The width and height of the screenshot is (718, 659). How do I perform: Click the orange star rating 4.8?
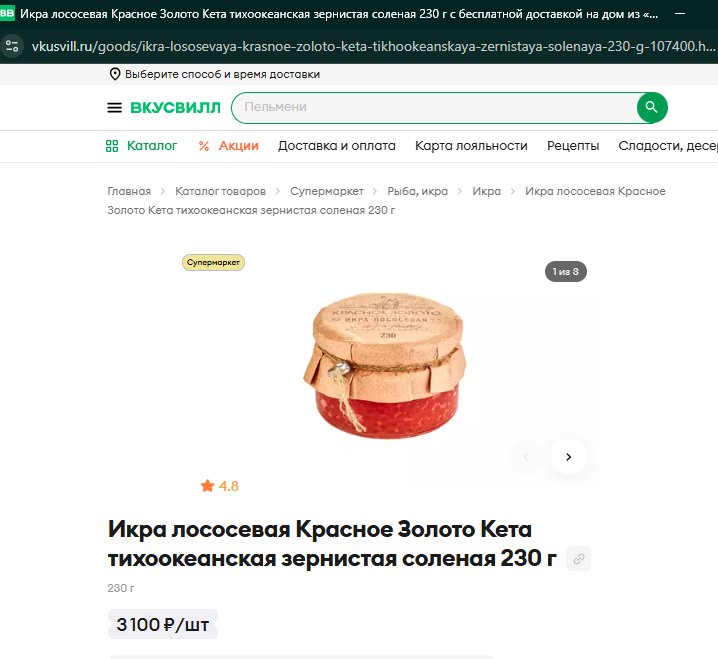(x=220, y=486)
